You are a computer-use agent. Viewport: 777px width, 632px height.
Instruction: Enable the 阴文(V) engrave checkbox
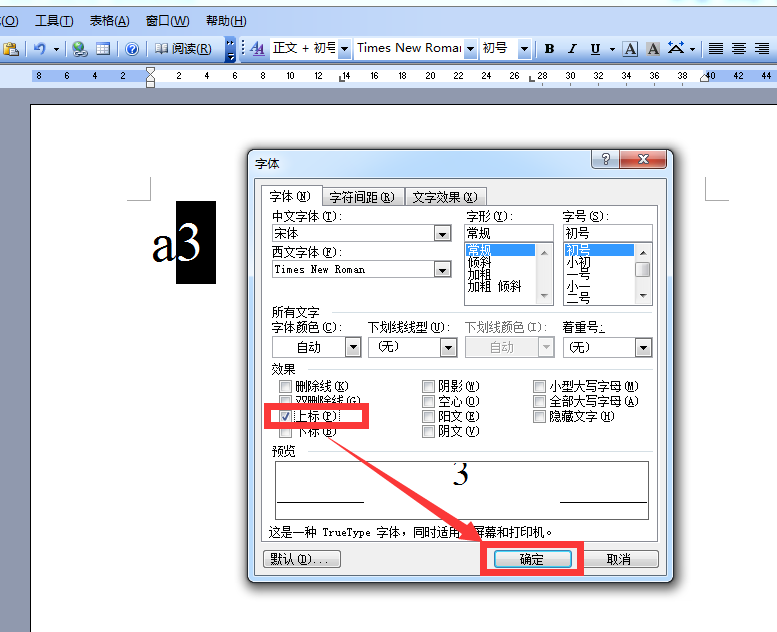point(428,431)
